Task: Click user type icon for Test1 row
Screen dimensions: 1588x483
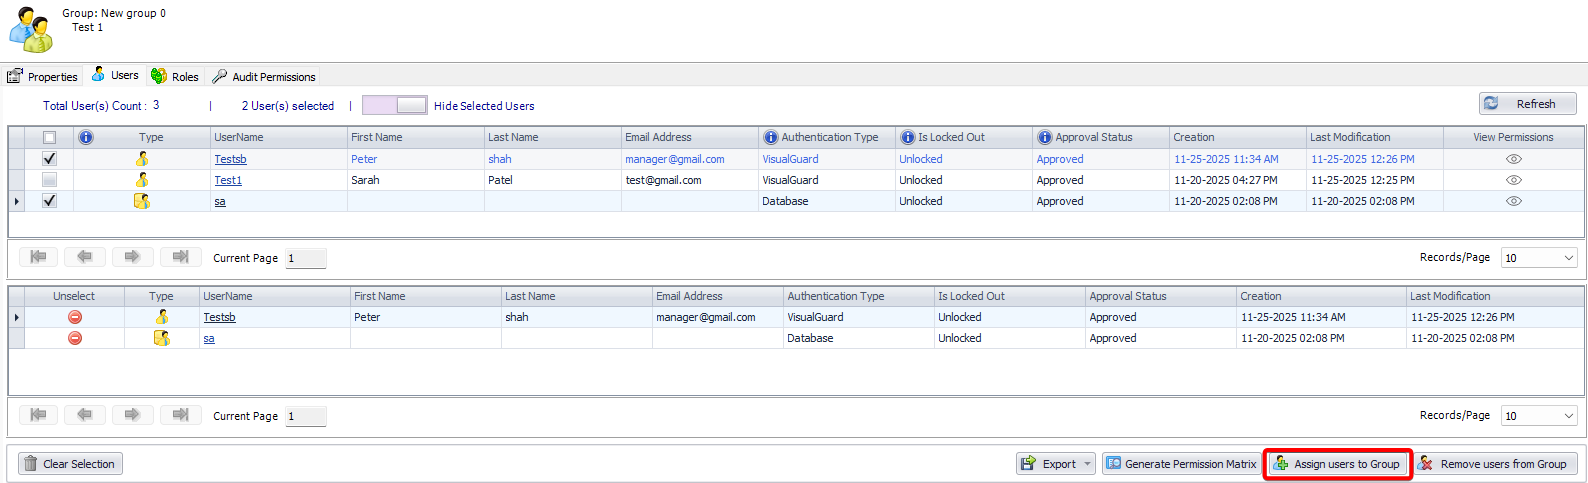Action: coord(142,180)
